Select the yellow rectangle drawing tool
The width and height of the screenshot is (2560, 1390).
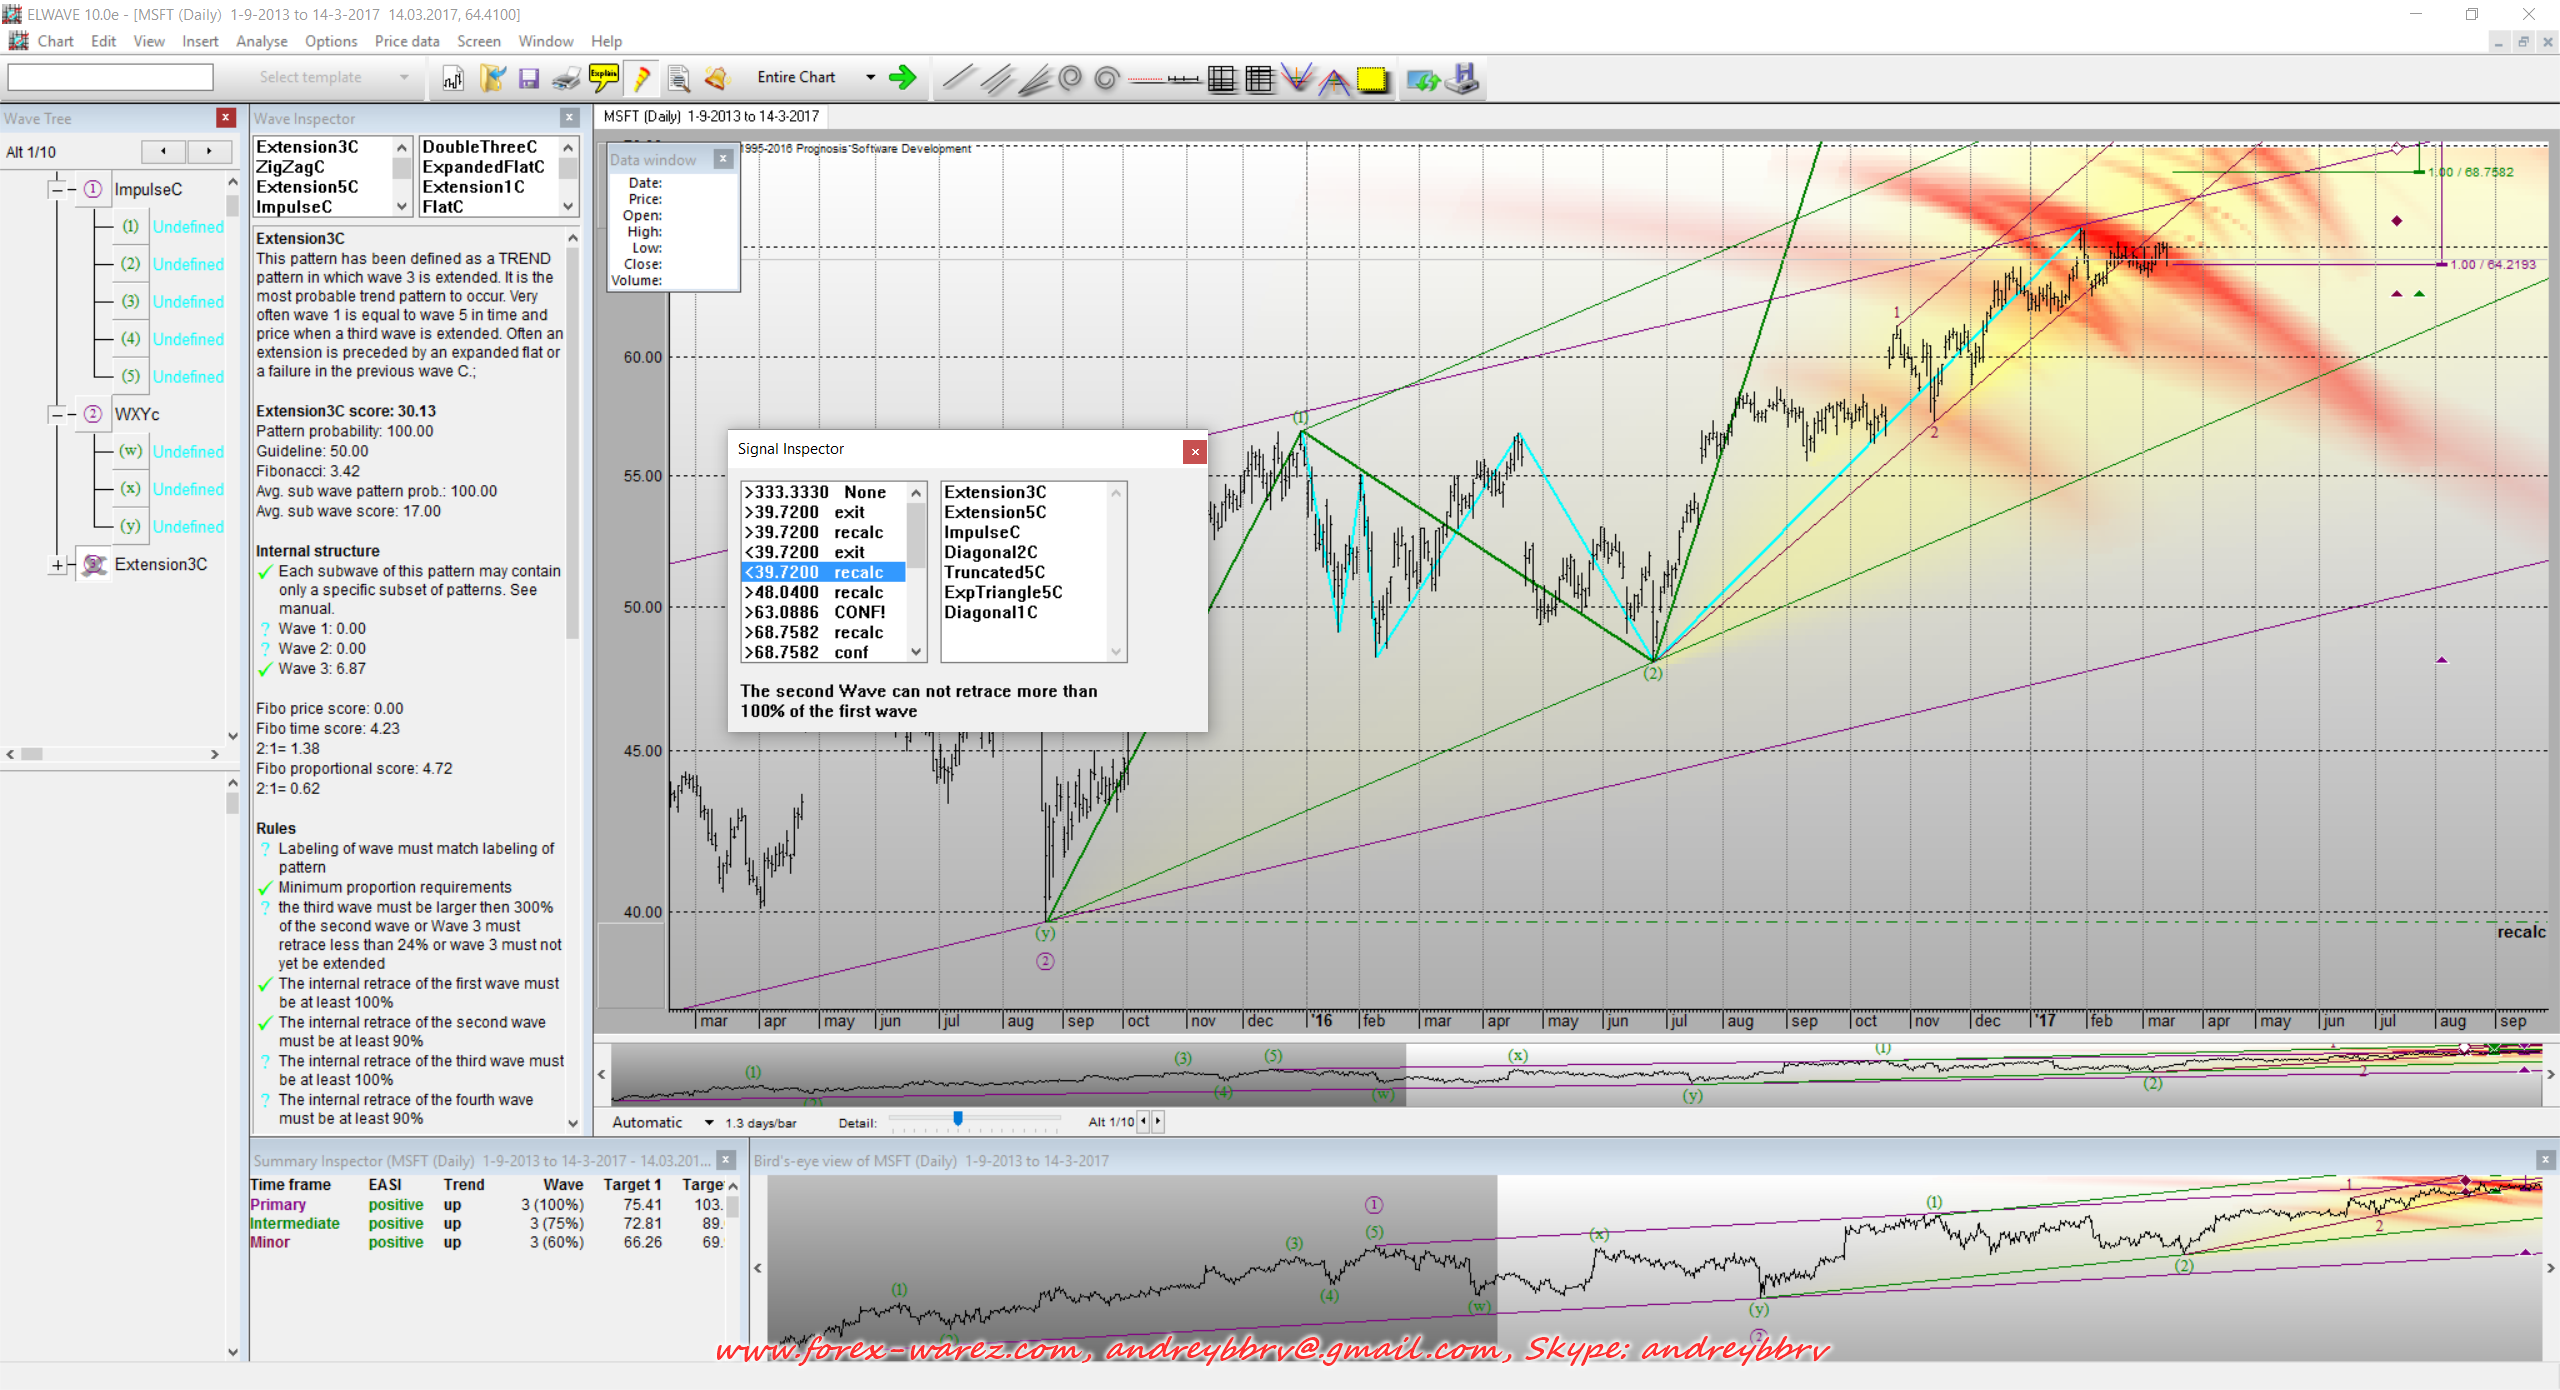tap(1372, 79)
